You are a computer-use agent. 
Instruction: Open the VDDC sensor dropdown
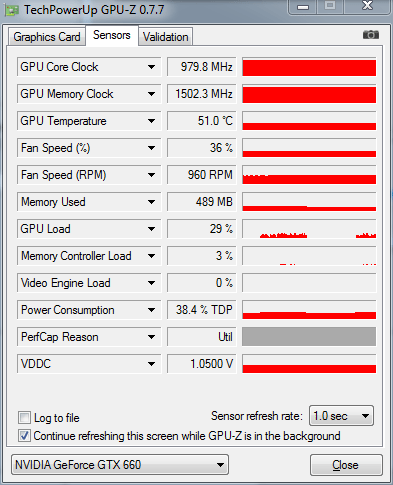coord(151,364)
